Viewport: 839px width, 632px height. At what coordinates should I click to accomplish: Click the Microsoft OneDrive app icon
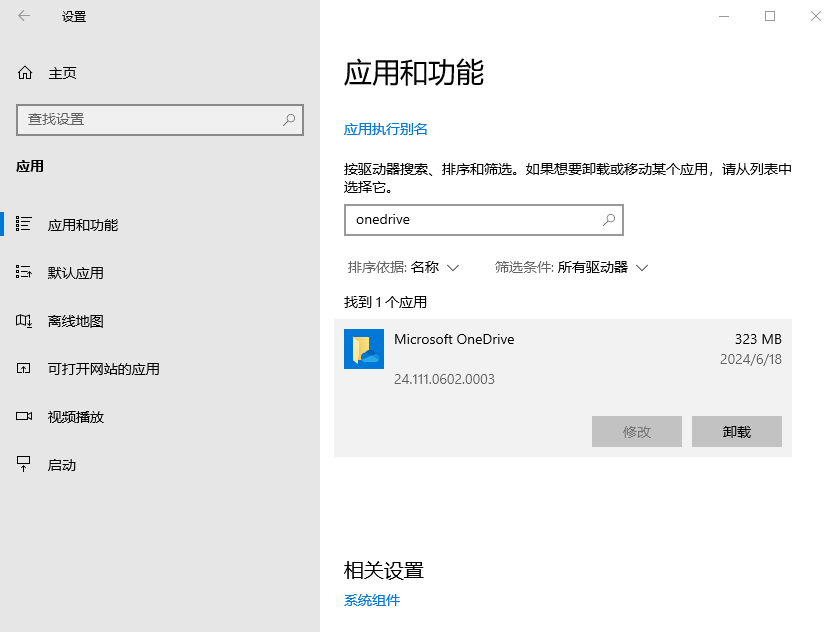363,349
